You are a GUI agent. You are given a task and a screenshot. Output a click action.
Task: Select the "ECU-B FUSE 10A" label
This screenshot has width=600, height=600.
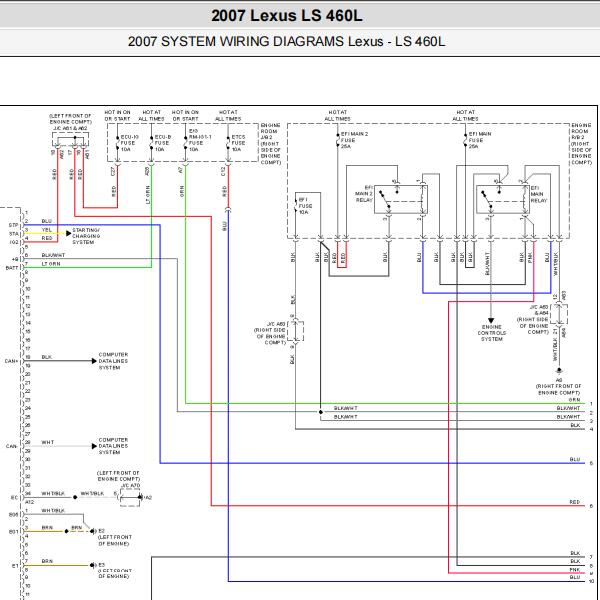[163, 143]
